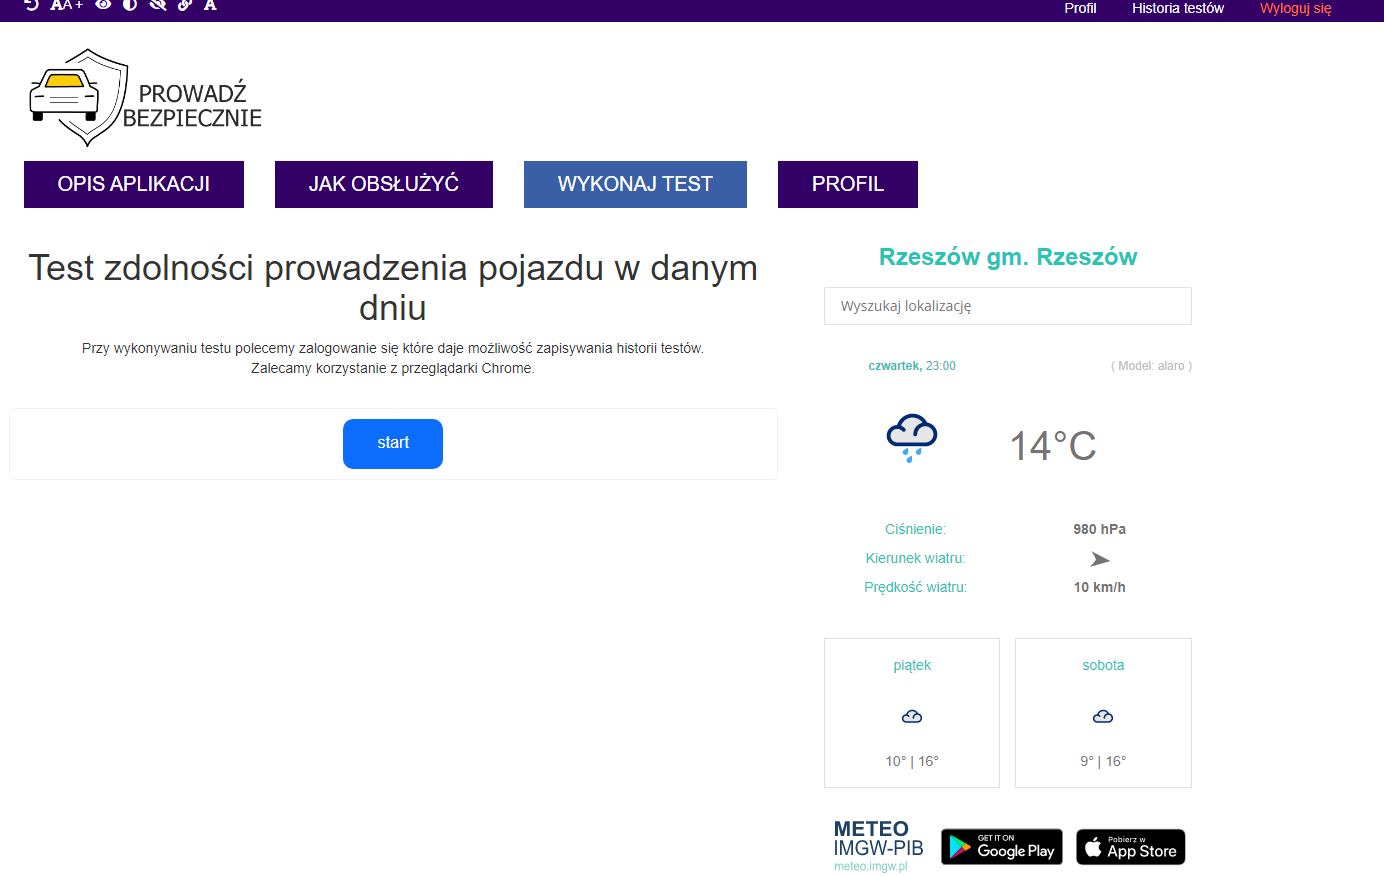1384x876 pixels.
Task: Click the eye accessibility icon
Action: 103,5
